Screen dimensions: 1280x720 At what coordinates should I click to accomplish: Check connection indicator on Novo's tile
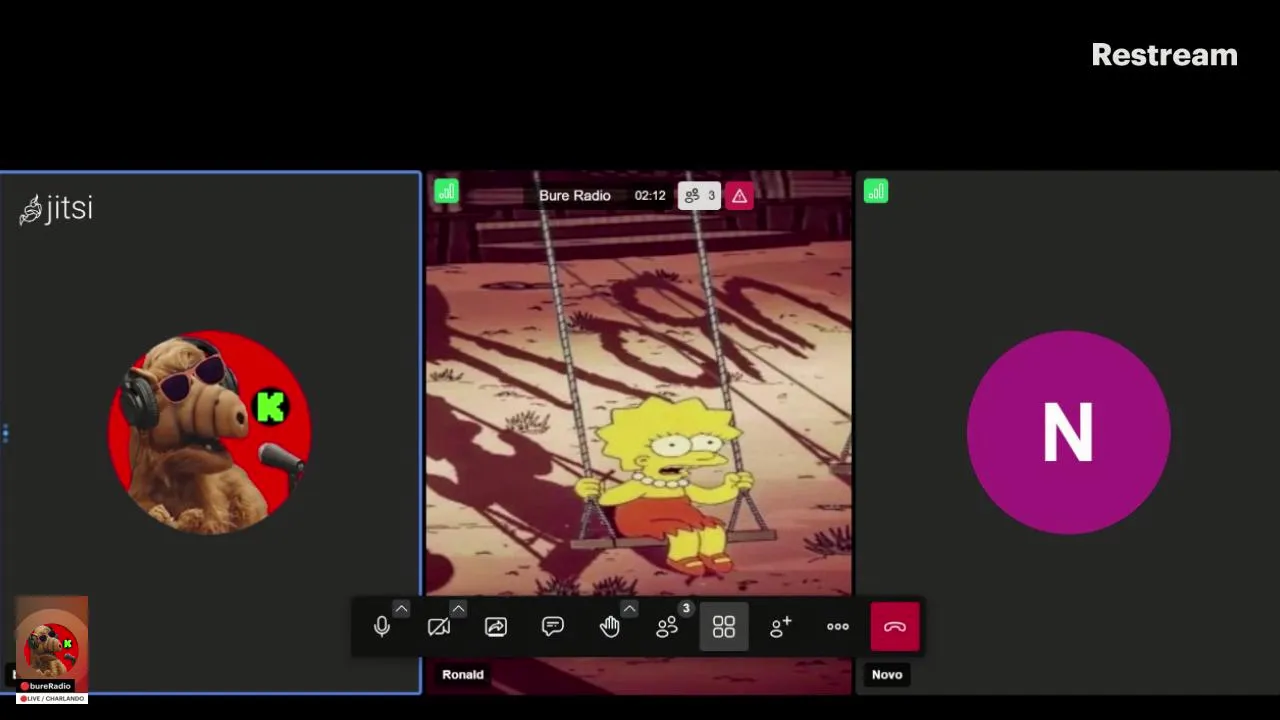click(x=876, y=191)
